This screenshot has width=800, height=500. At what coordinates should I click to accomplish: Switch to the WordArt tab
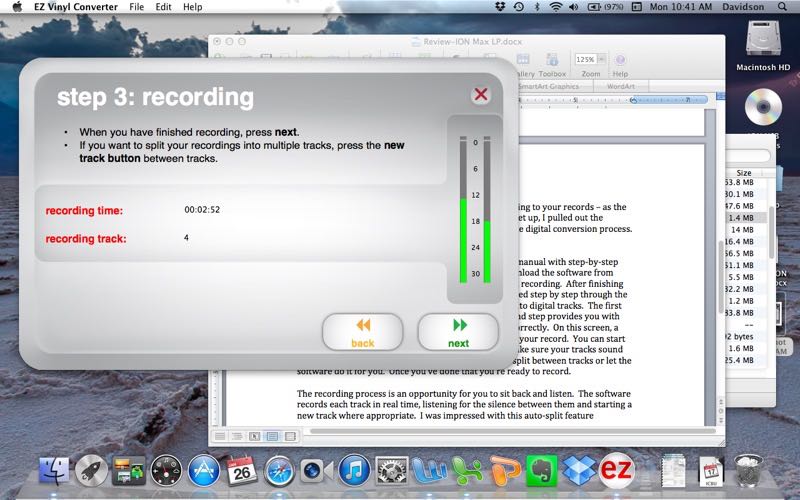tap(620, 86)
